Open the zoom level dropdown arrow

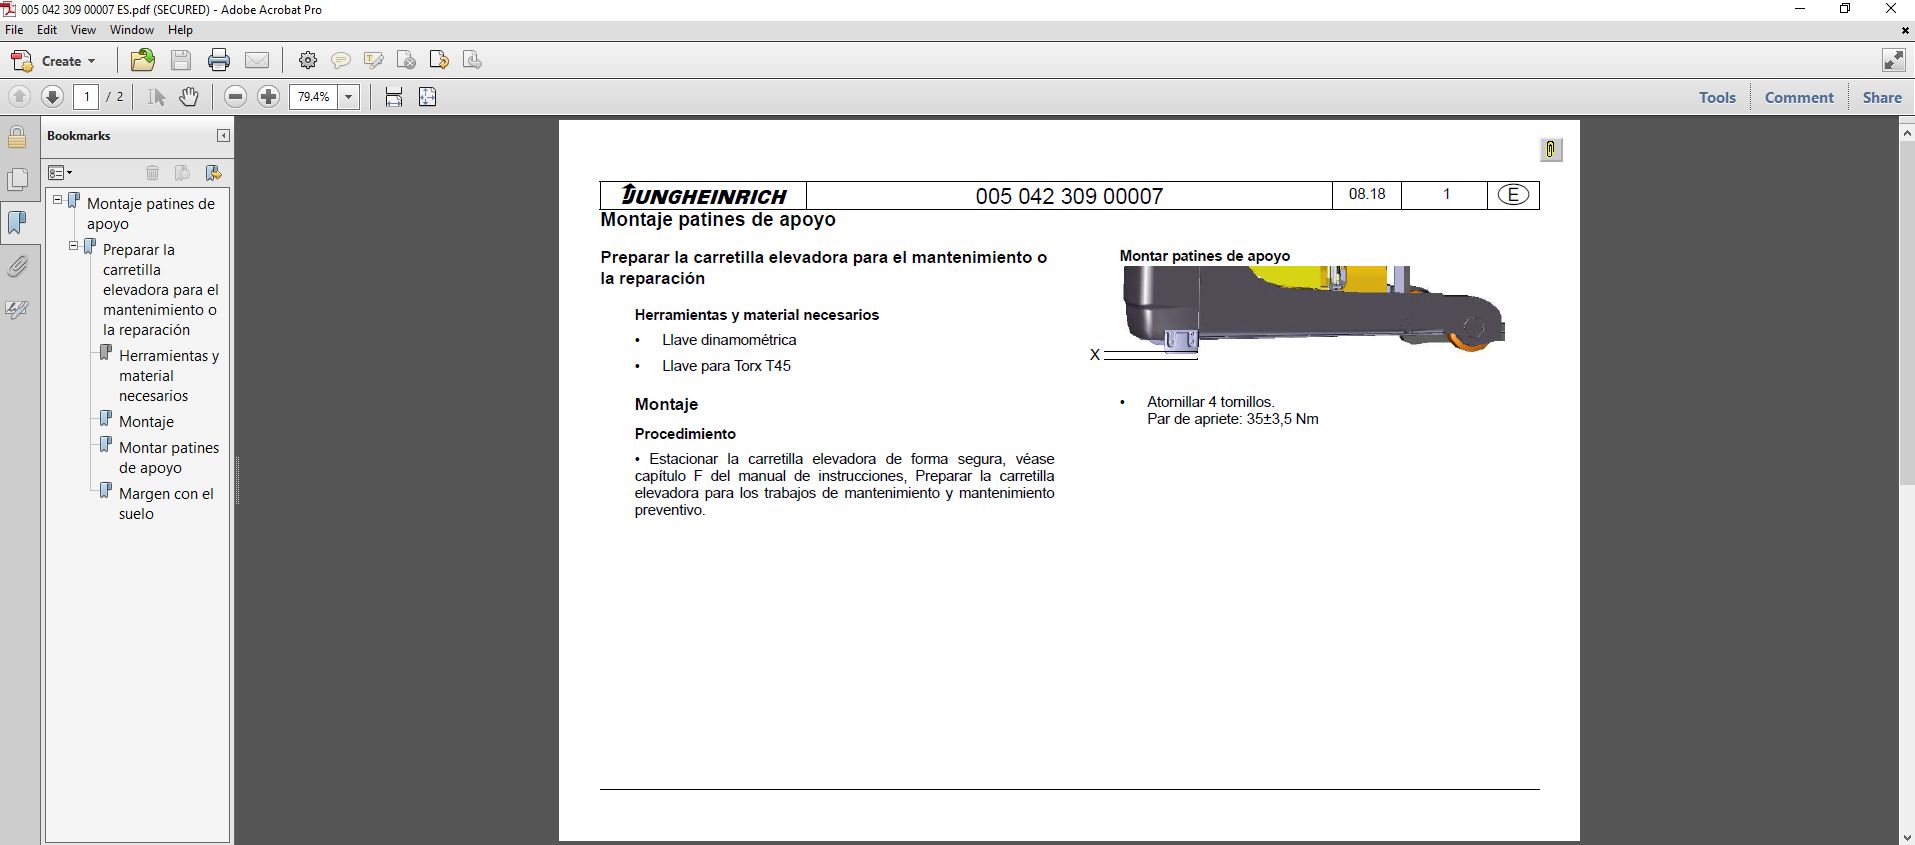click(x=349, y=97)
